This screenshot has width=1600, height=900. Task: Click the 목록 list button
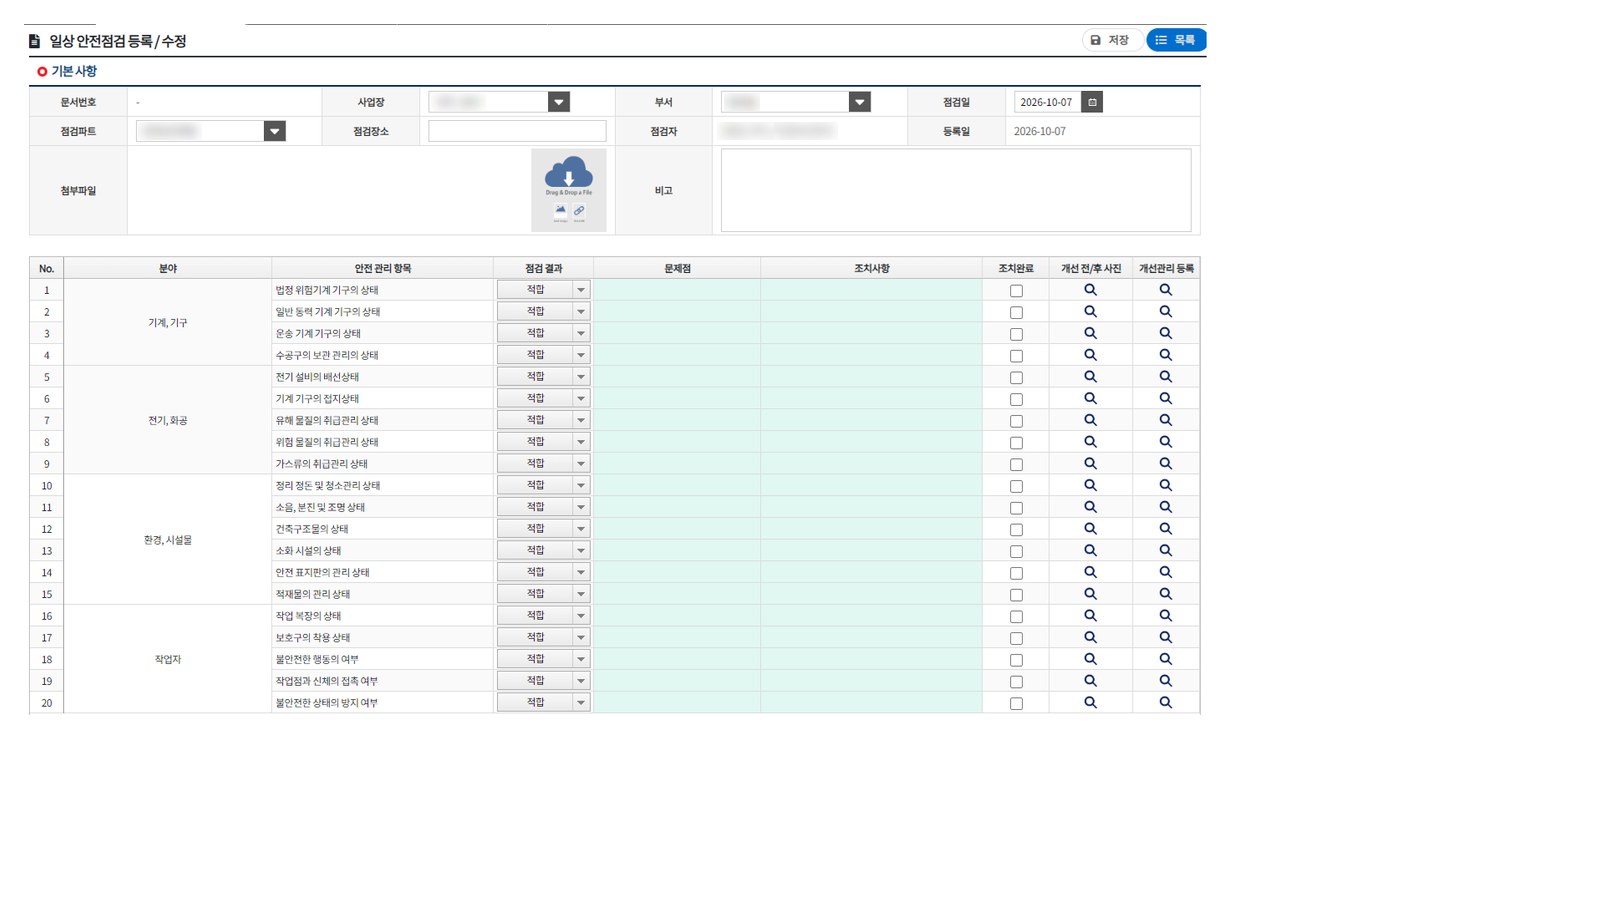click(1176, 40)
